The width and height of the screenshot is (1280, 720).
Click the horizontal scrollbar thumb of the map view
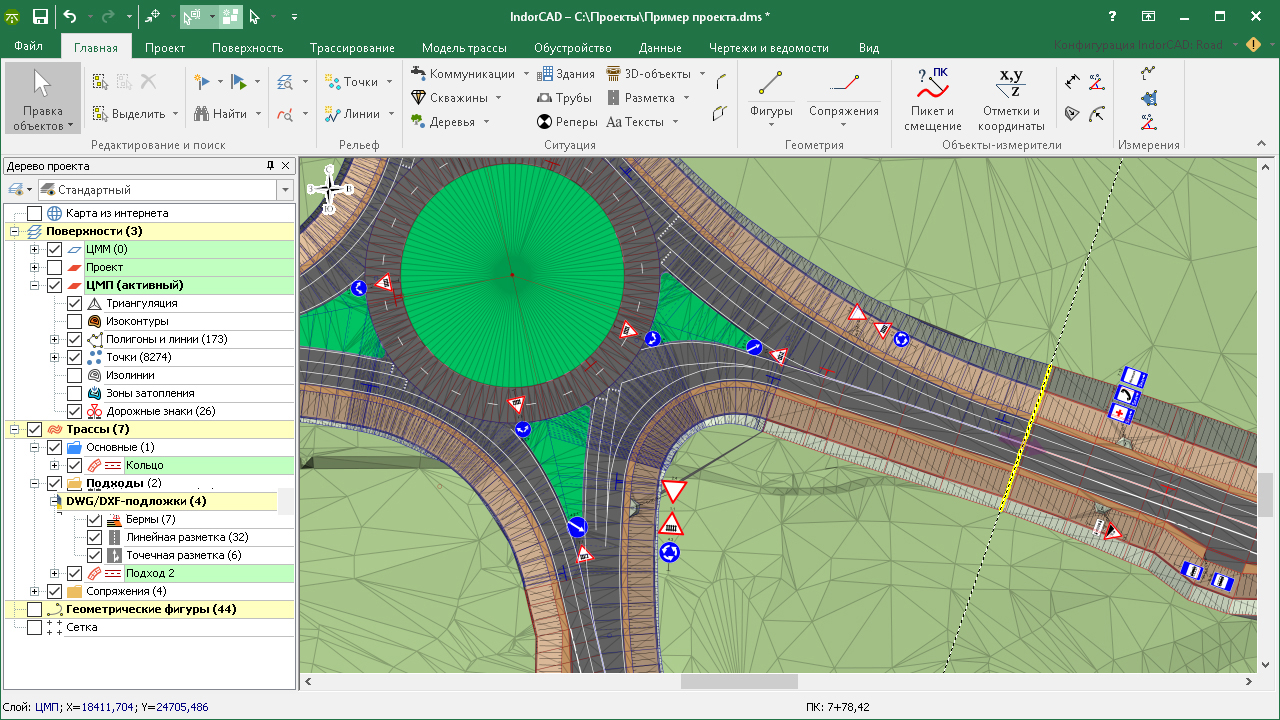(x=739, y=681)
